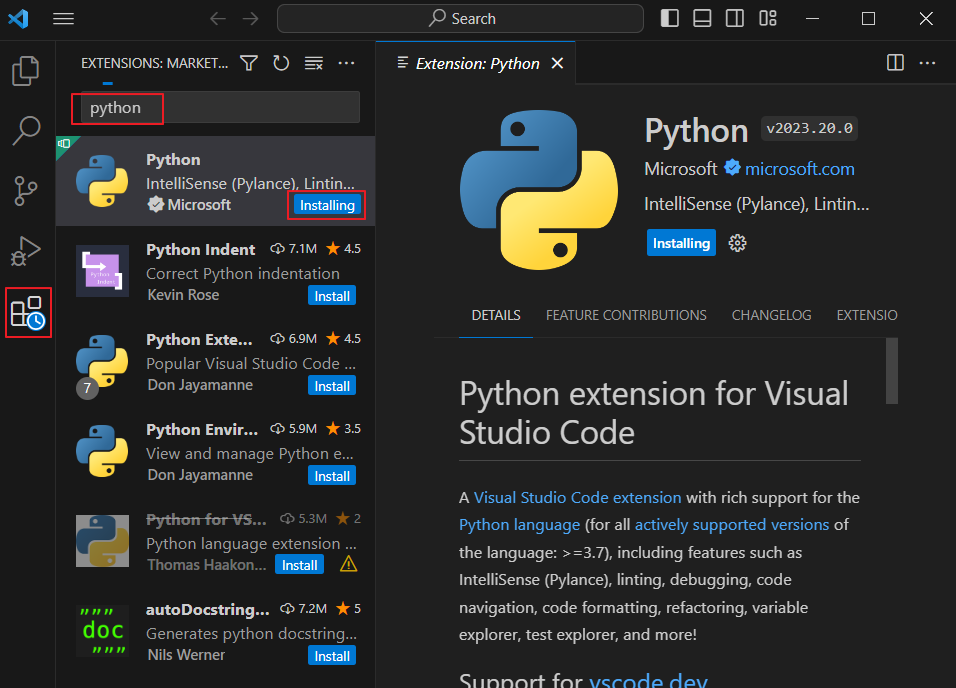Click the 7.1M download count of Python Indent

pos(294,249)
